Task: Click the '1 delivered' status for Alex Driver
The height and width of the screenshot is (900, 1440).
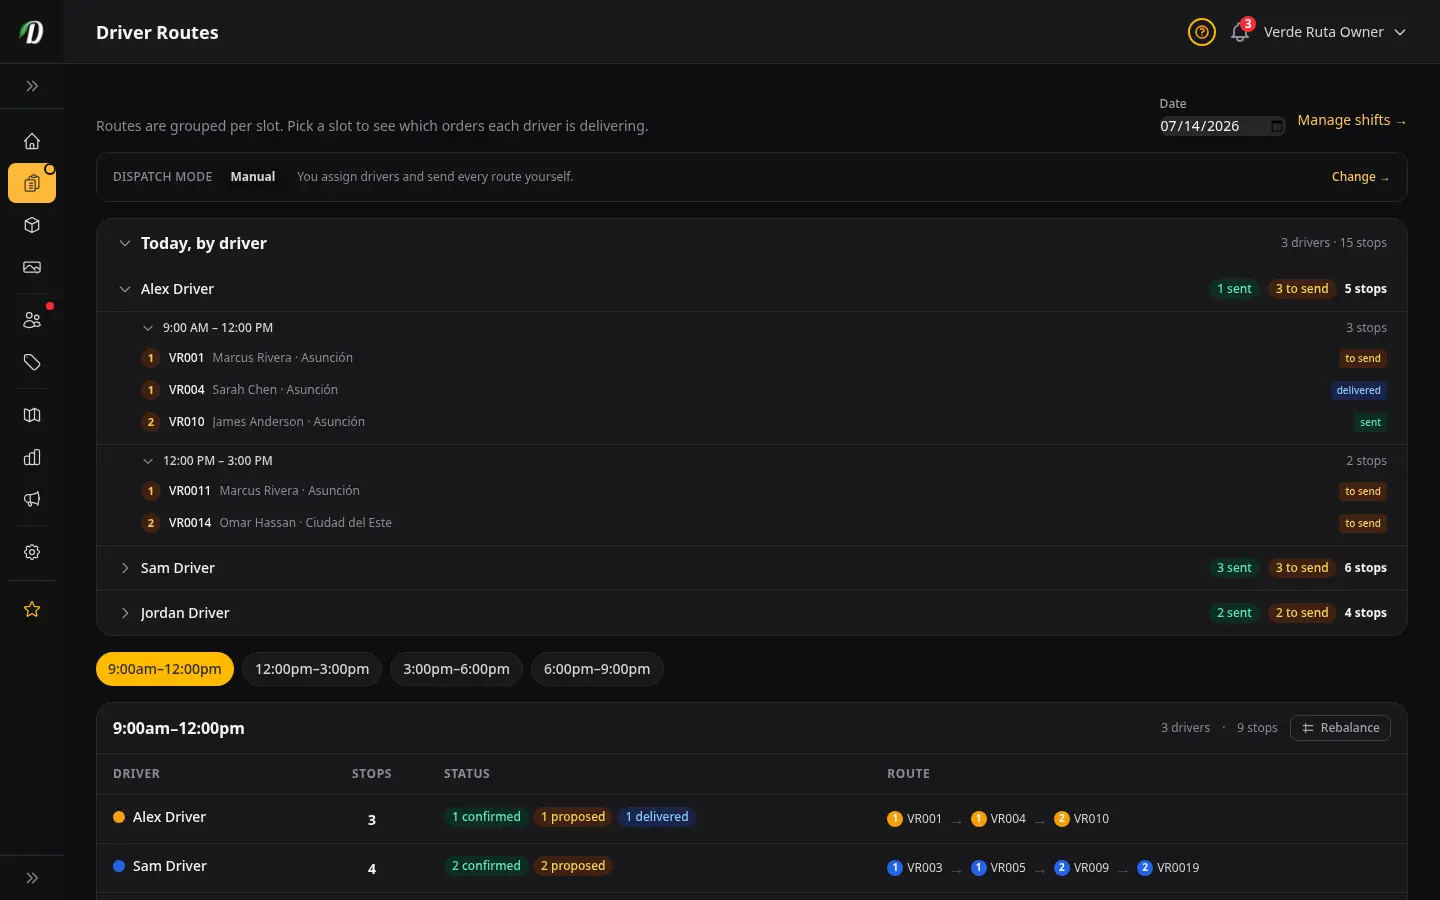Action: click(657, 817)
